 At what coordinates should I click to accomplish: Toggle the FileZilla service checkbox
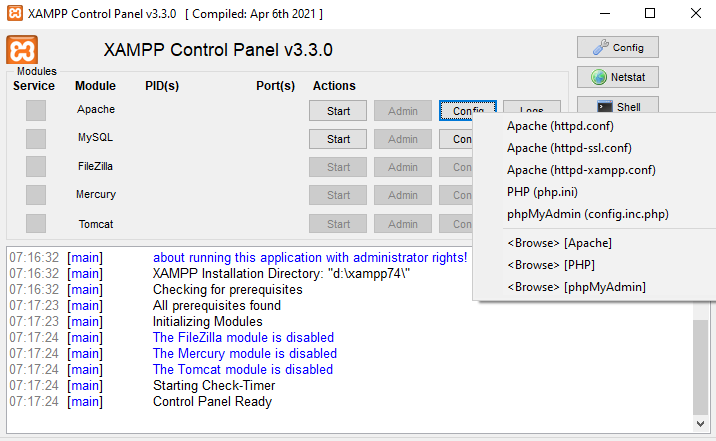pyautogui.click(x=36, y=167)
